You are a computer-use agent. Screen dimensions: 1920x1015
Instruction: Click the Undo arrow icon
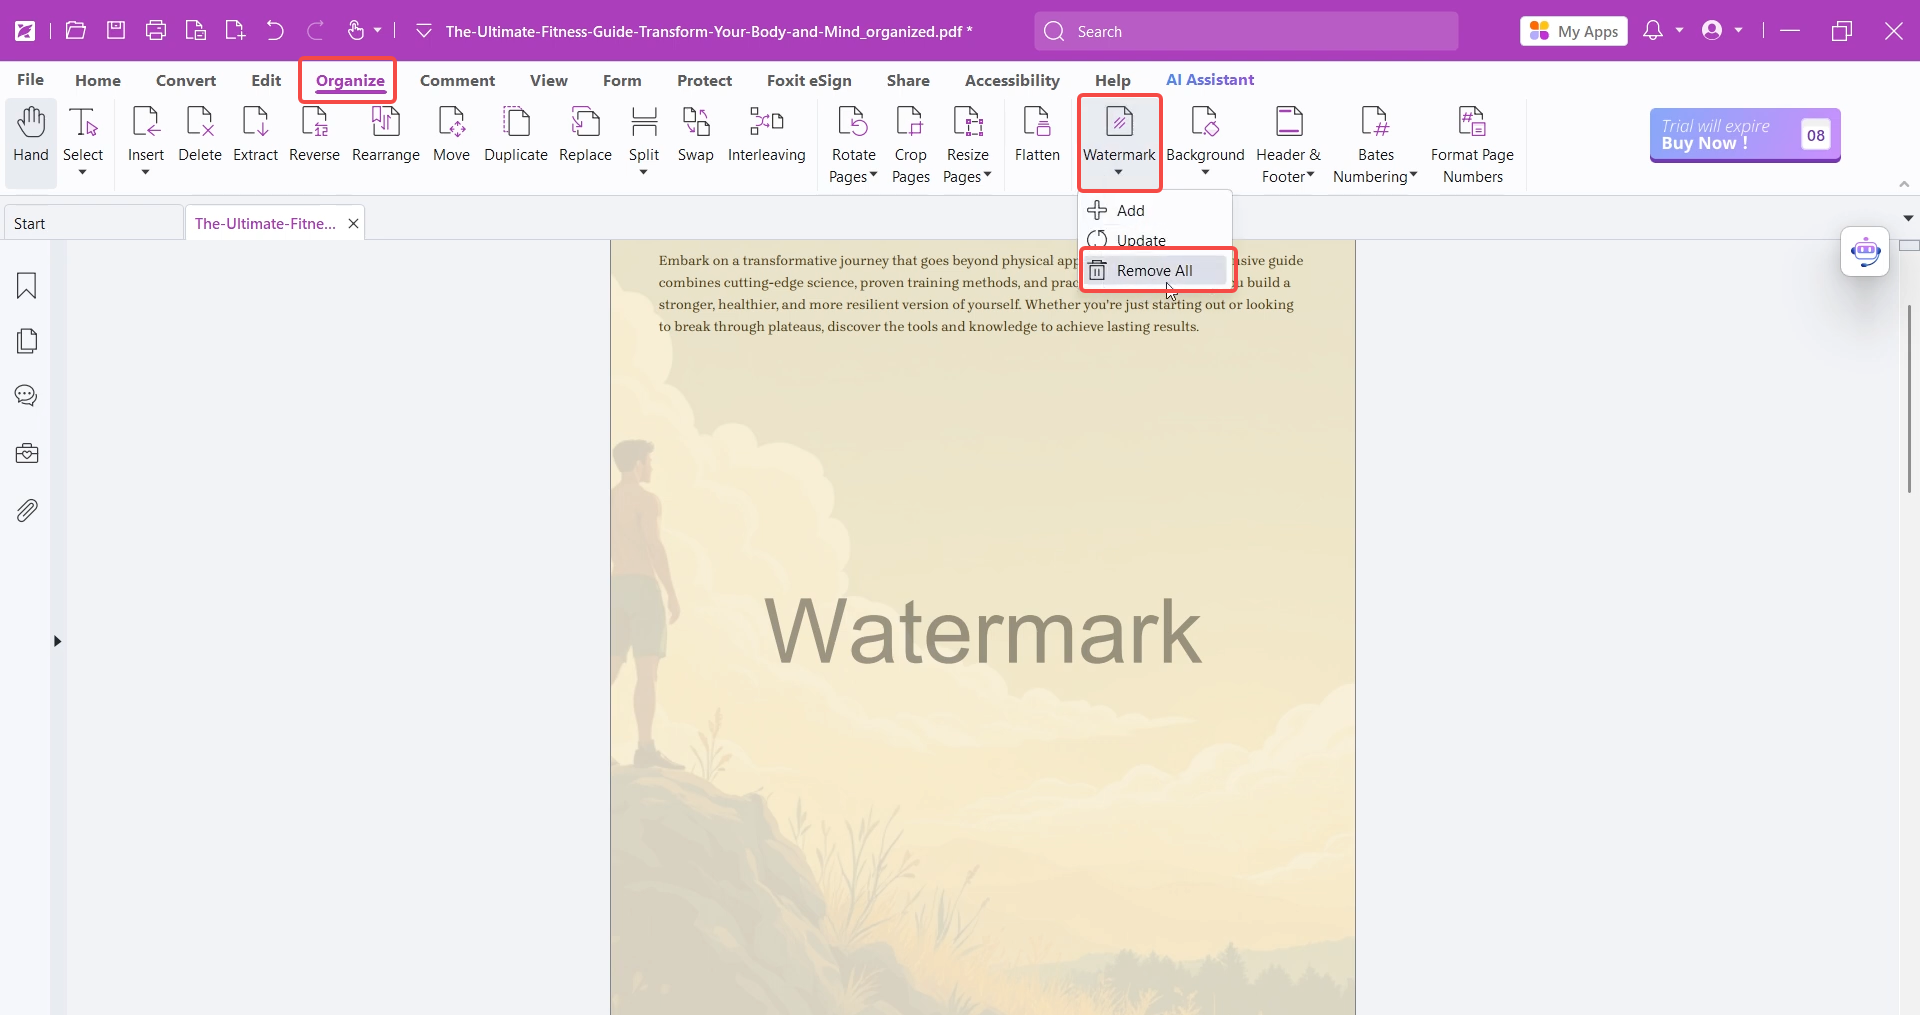click(x=275, y=31)
